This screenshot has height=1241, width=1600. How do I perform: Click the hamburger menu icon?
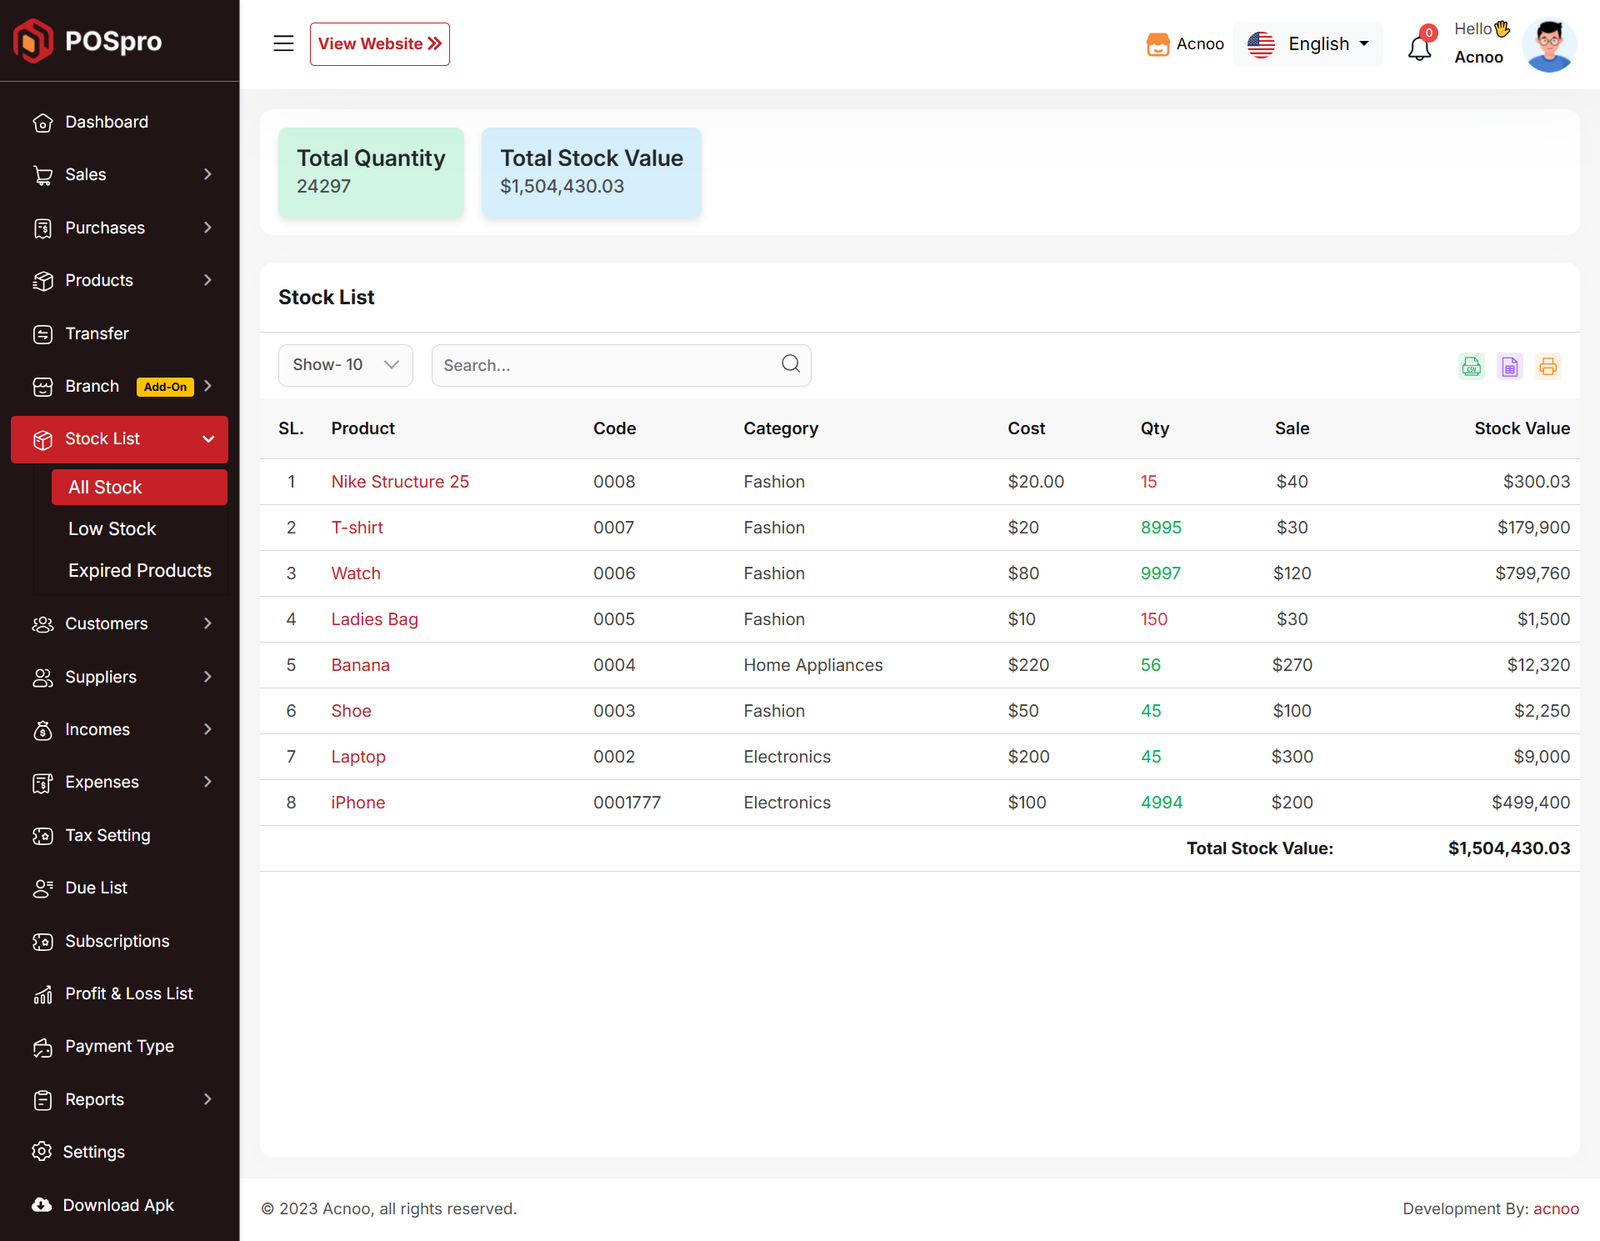coord(283,44)
